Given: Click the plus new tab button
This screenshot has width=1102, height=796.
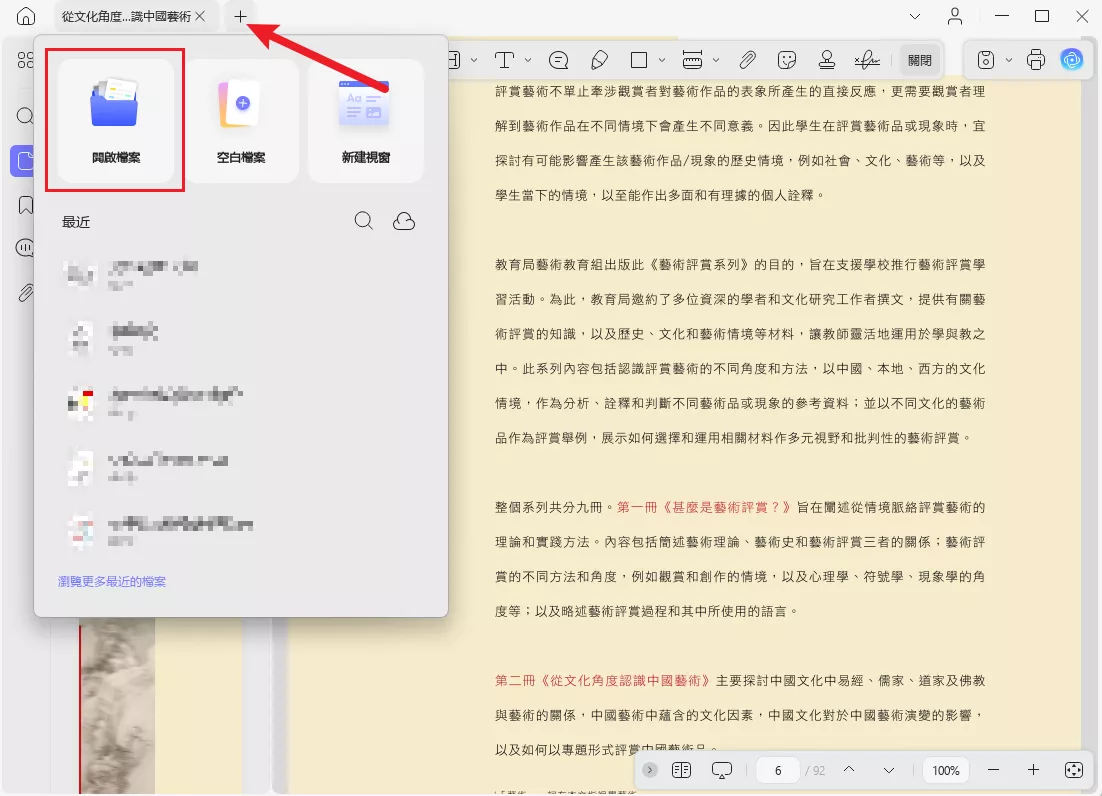Looking at the screenshot, I should pyautogui.click(x=240, y=16).
